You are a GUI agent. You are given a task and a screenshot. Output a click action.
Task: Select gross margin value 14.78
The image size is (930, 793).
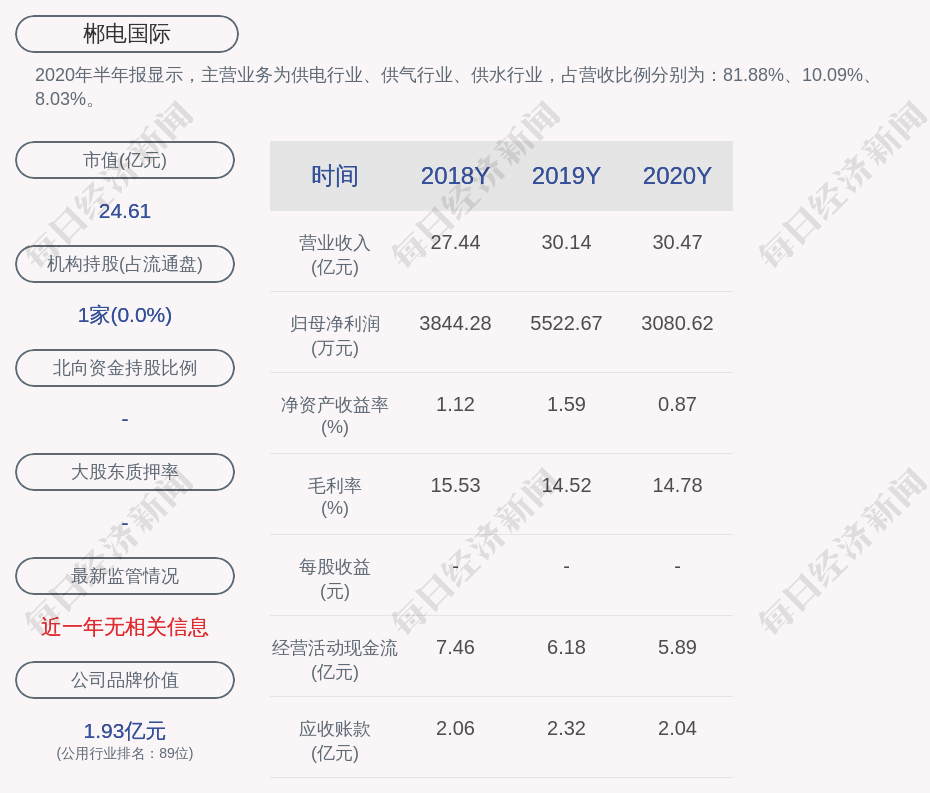coord(677,485)
